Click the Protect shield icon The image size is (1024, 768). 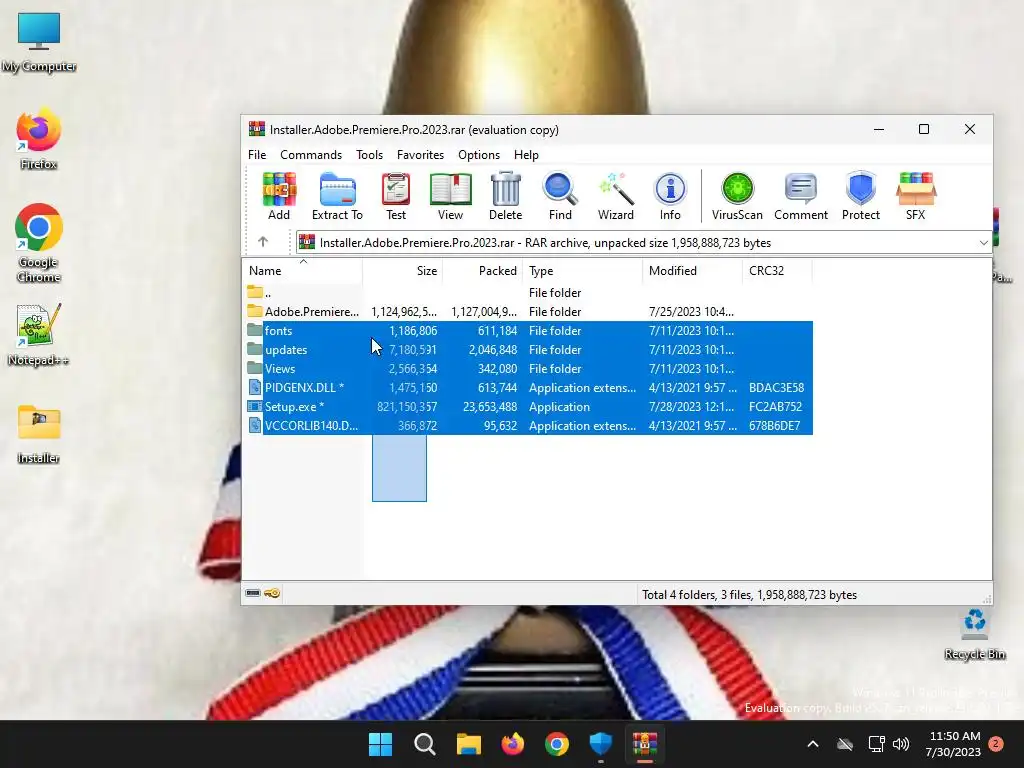[861, 196]
